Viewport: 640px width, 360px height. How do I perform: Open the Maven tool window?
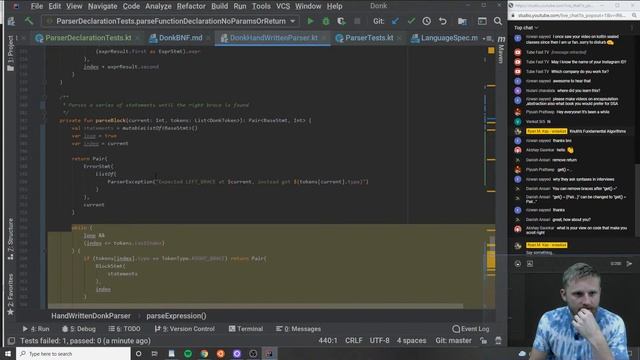(x=501, y=50)
